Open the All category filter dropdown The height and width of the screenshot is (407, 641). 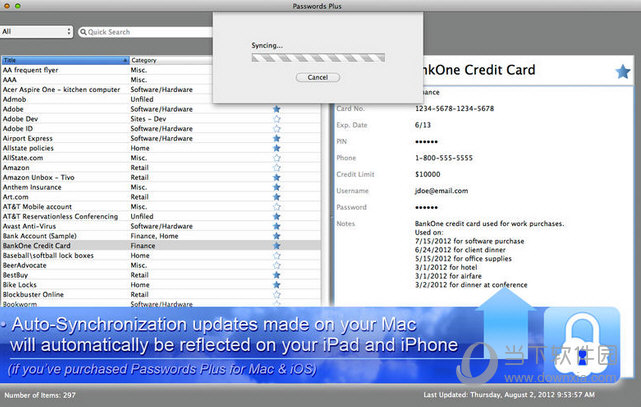[36, 32]
